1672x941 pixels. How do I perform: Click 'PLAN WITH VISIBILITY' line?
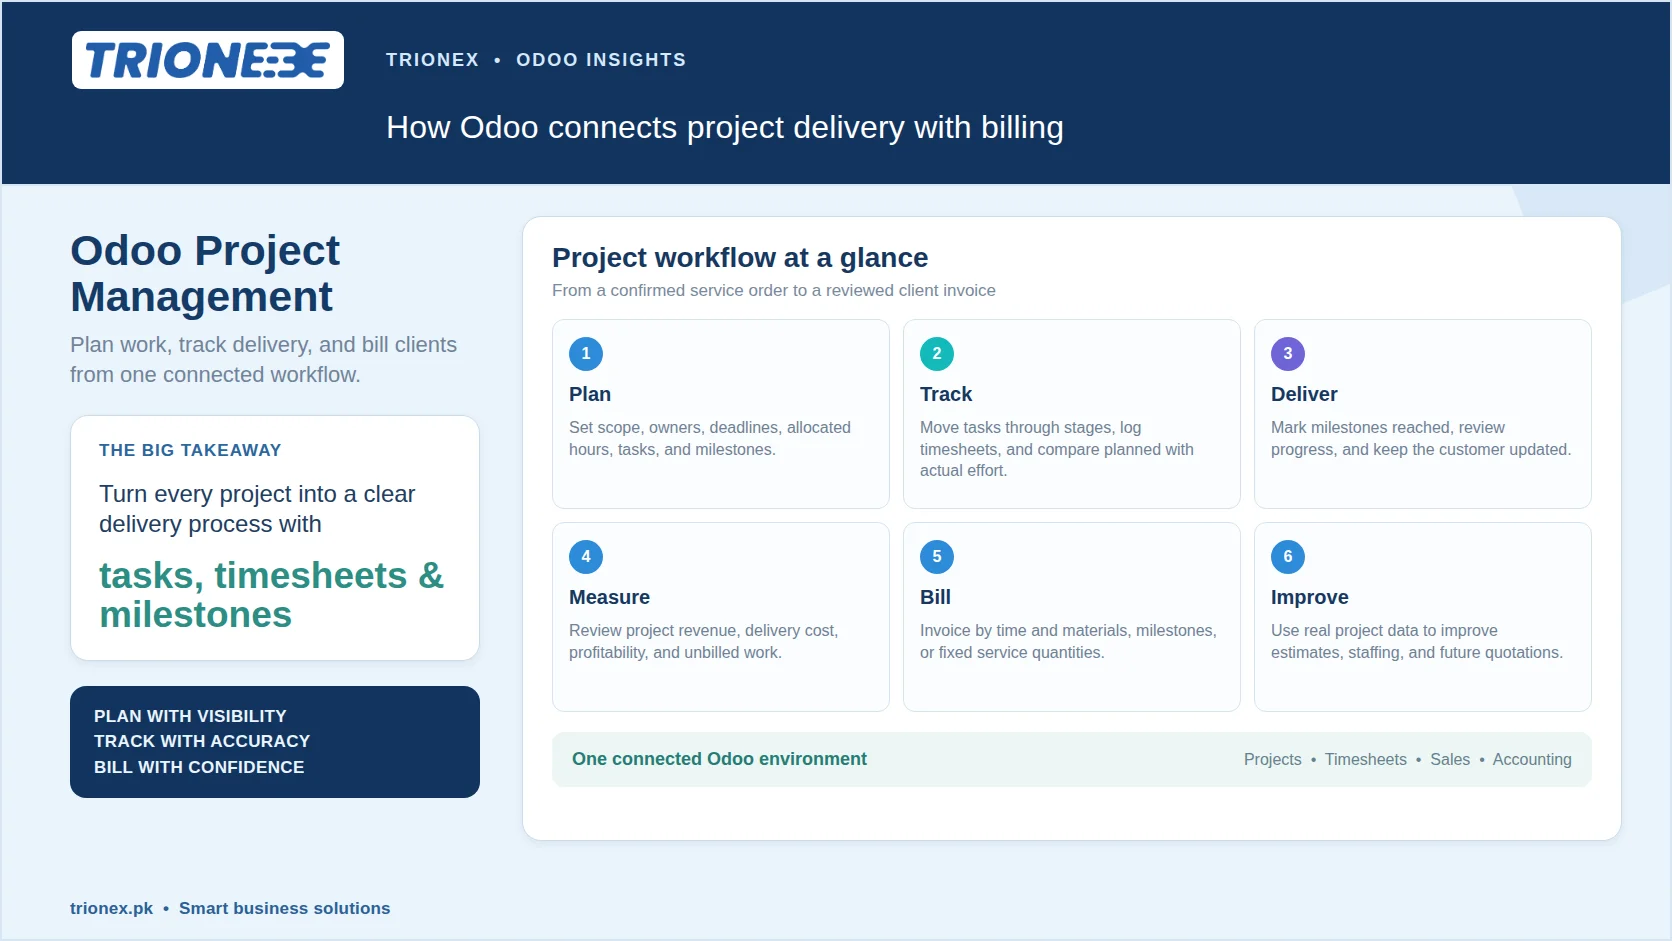pos(190,716)
